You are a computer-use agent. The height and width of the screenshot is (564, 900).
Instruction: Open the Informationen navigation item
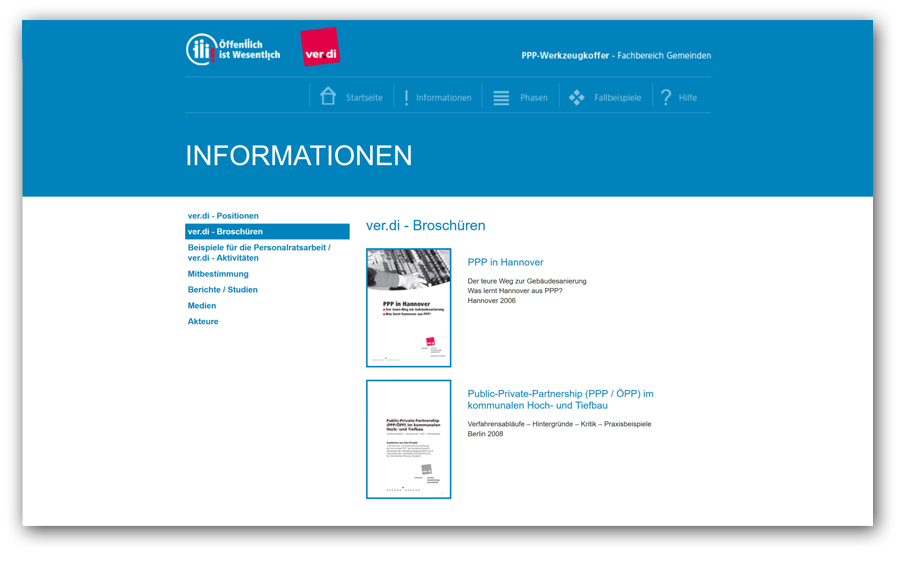(444, 98)
